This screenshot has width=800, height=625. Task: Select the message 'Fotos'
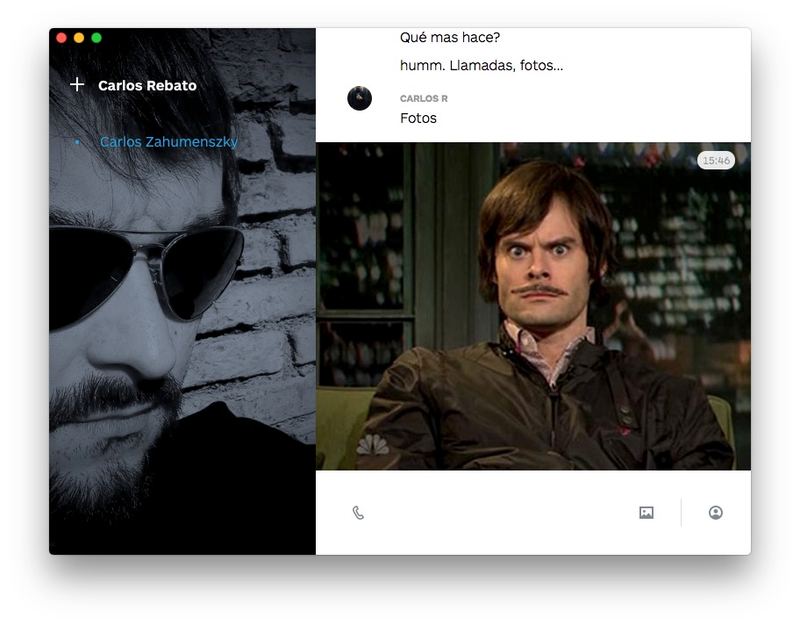tap(418, 118)
